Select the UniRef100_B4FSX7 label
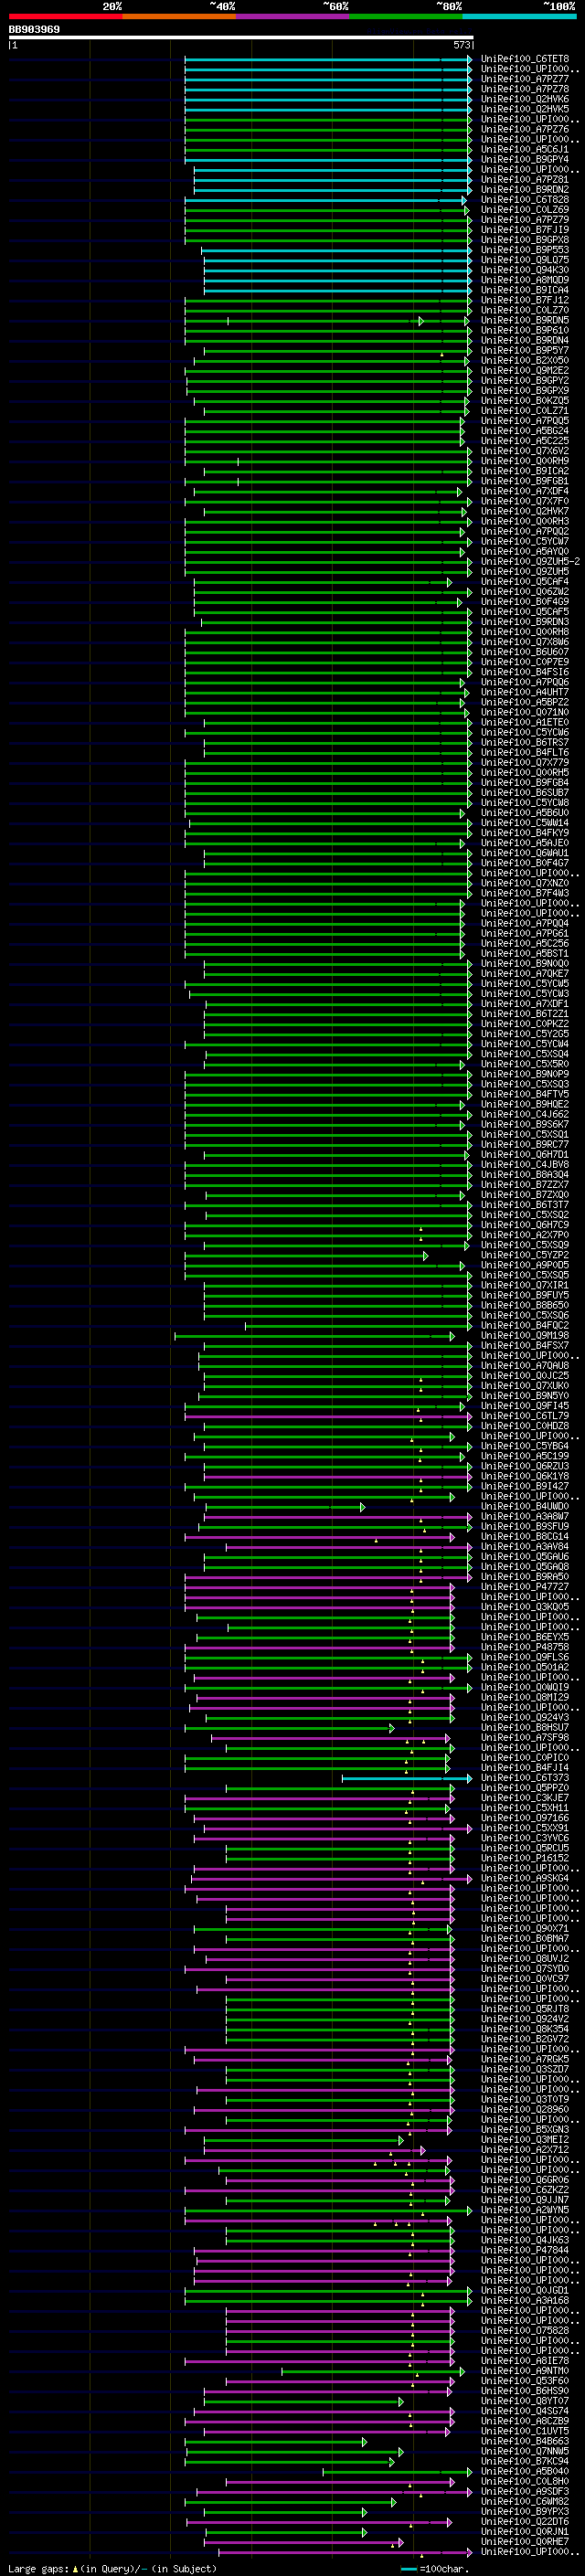This screenshot has width=585, height=2576. 525,1346
